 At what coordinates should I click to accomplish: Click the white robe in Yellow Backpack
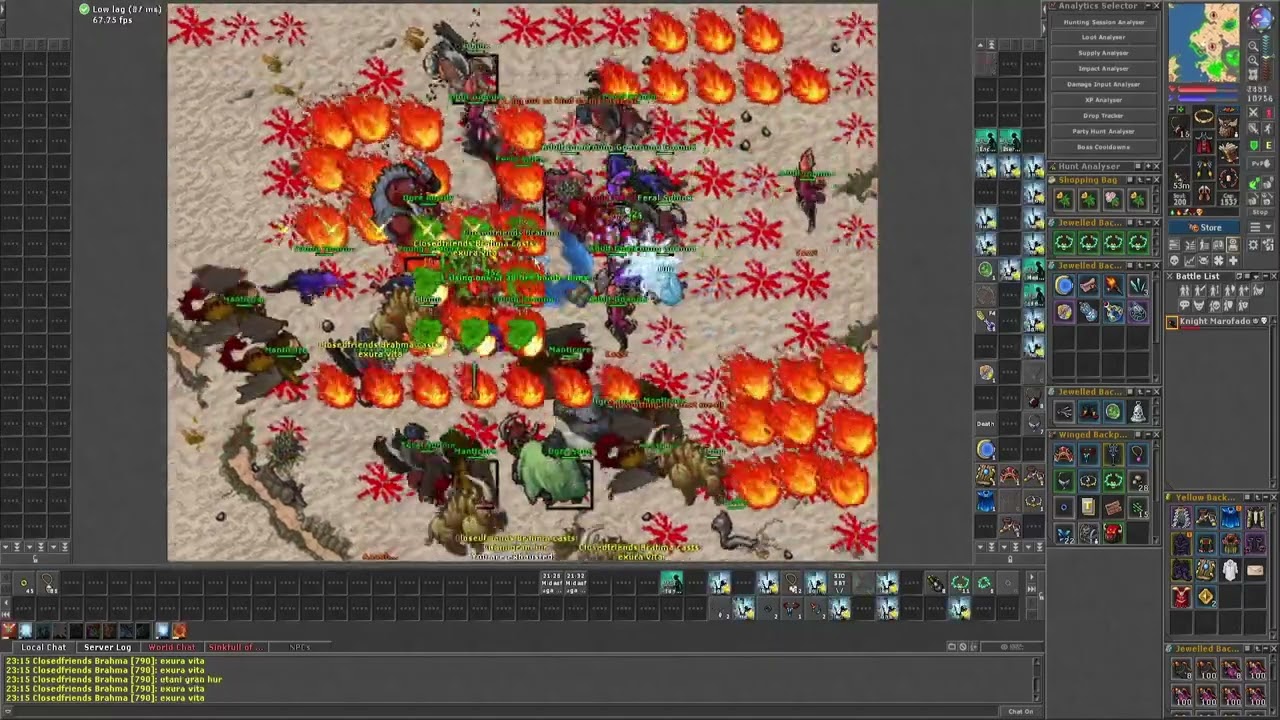coord(1230,570)
